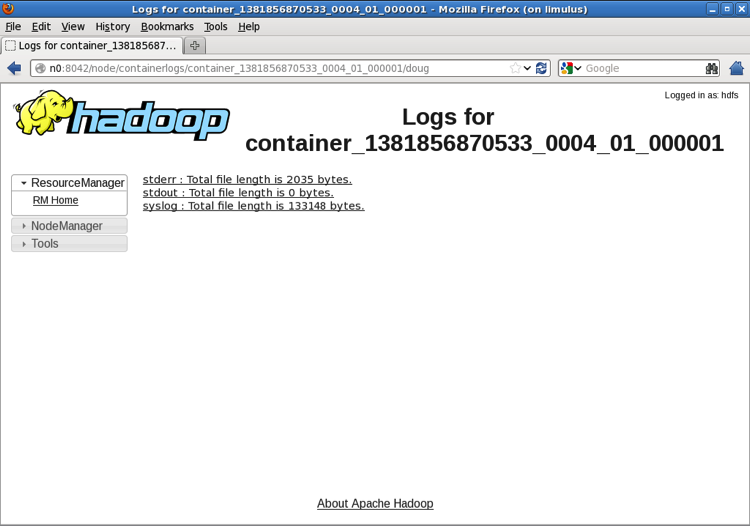Viewport: 750px width, 526px height.
Task: Collapse the ResourceManager section
Action: pyautogui.click(x=69, y=183)
